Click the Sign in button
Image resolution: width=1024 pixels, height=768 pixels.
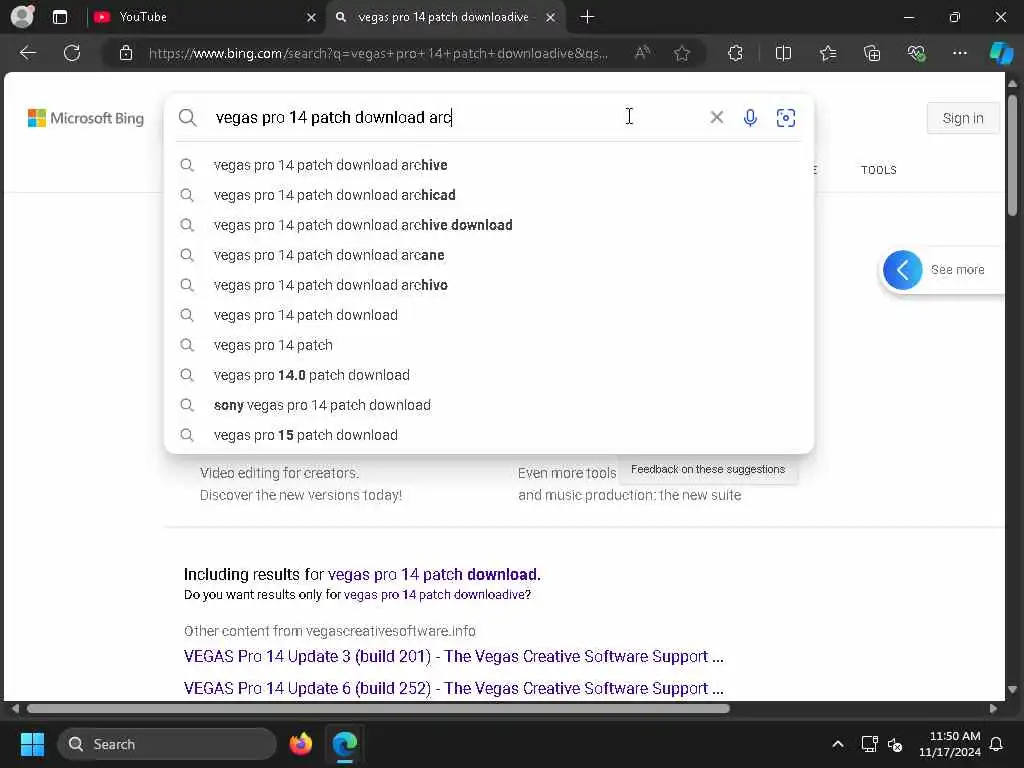pyautogui.click(x=963, y=118)
